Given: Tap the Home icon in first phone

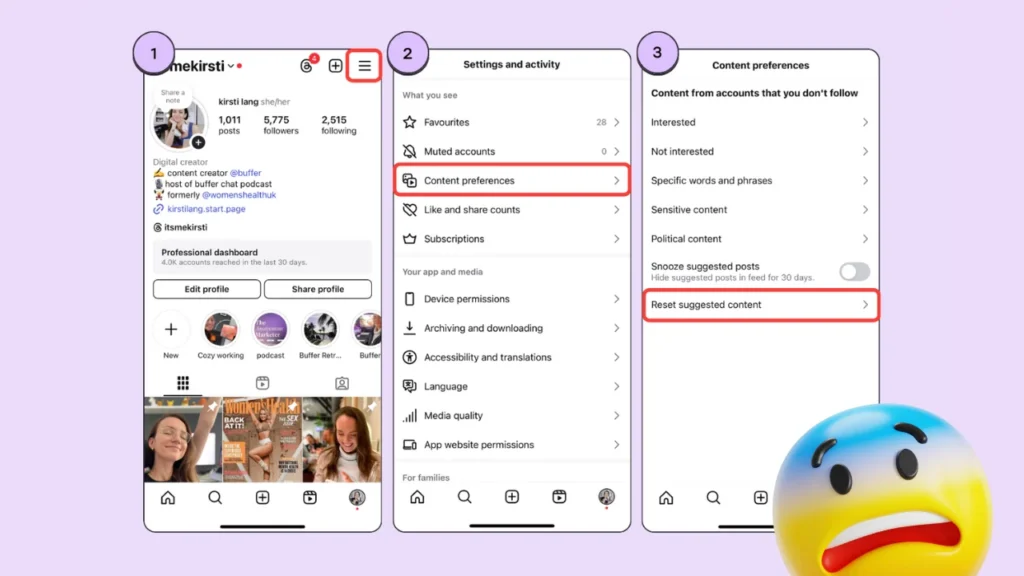Looking at the screenshot, I should [x=168, y=498].
